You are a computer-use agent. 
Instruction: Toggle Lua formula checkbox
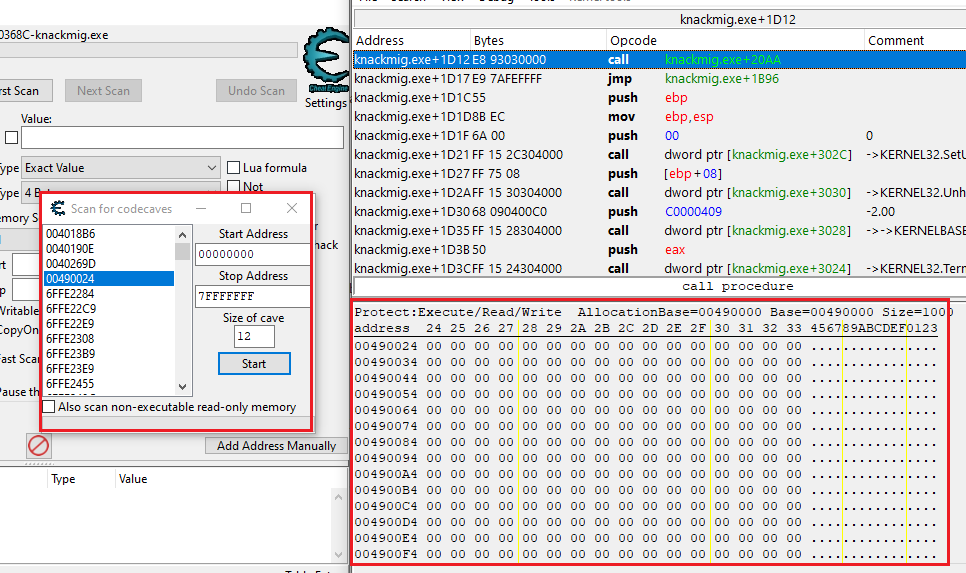click(x=233, y=168)
